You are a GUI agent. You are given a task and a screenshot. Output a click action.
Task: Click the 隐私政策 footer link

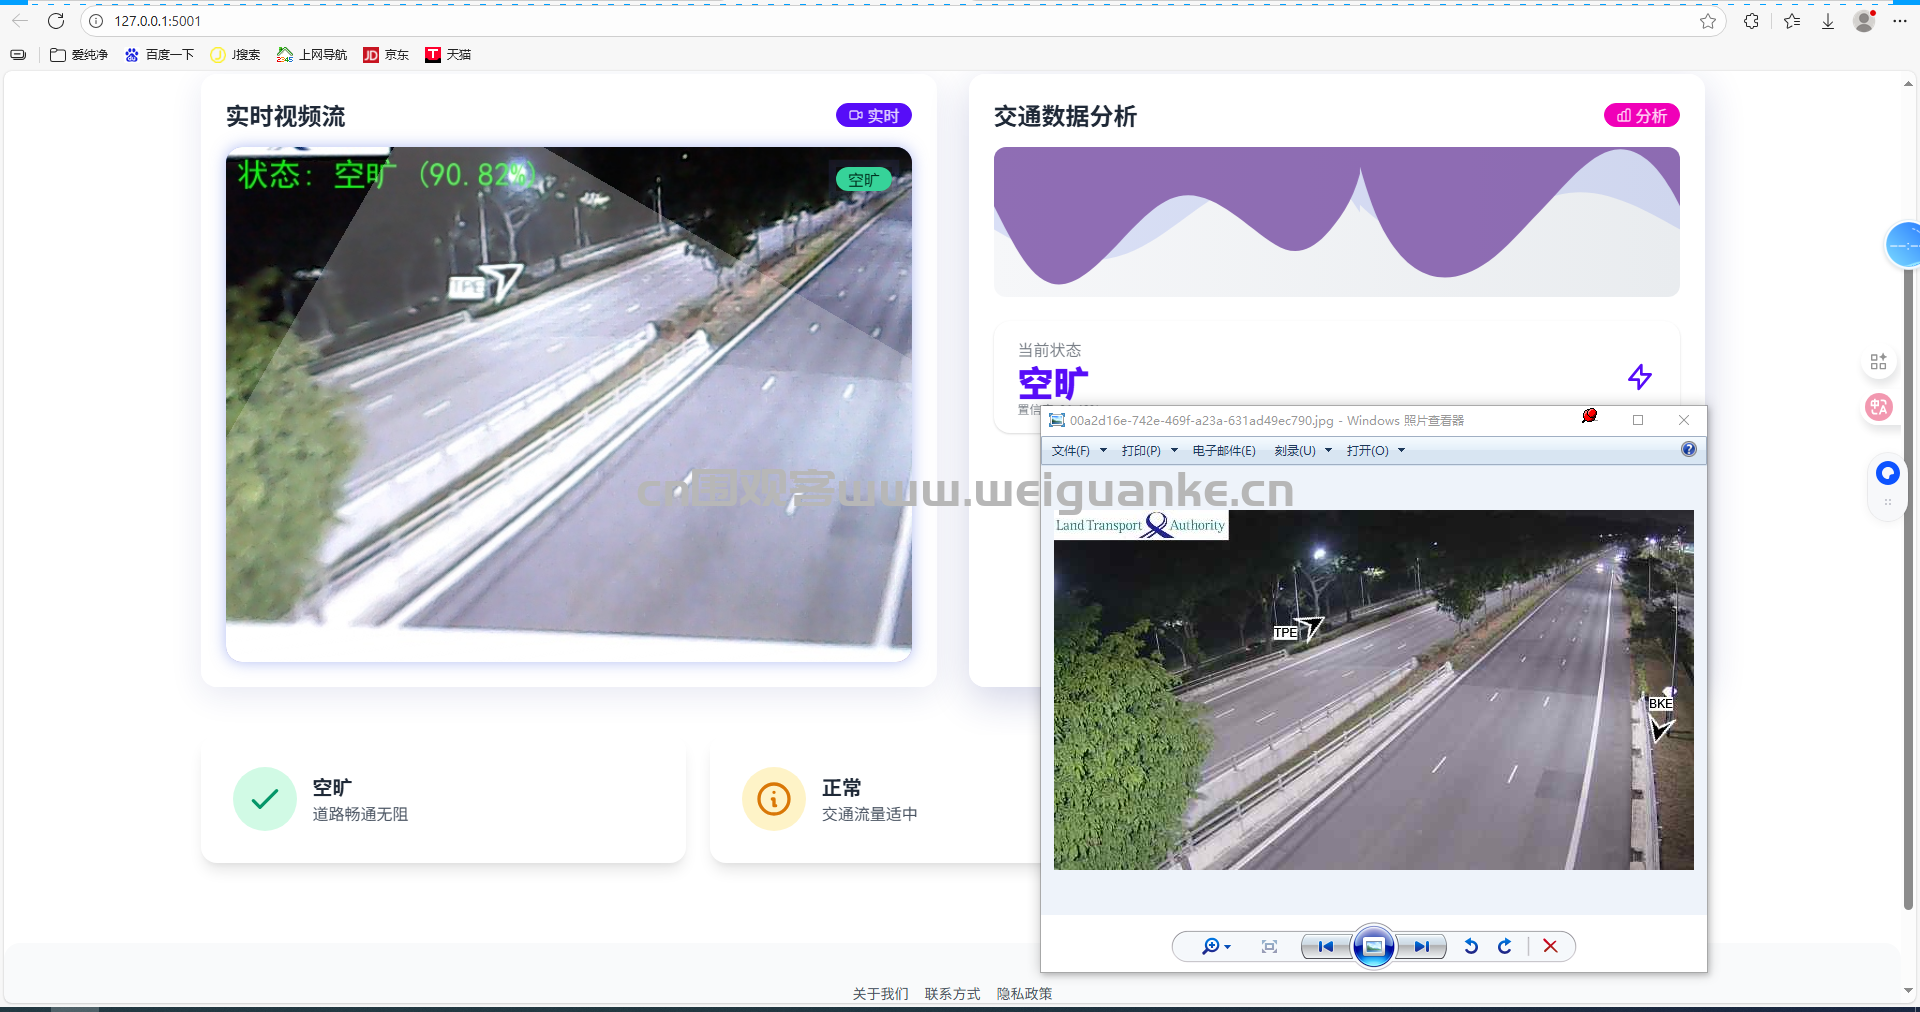(x=1024, y=993)
